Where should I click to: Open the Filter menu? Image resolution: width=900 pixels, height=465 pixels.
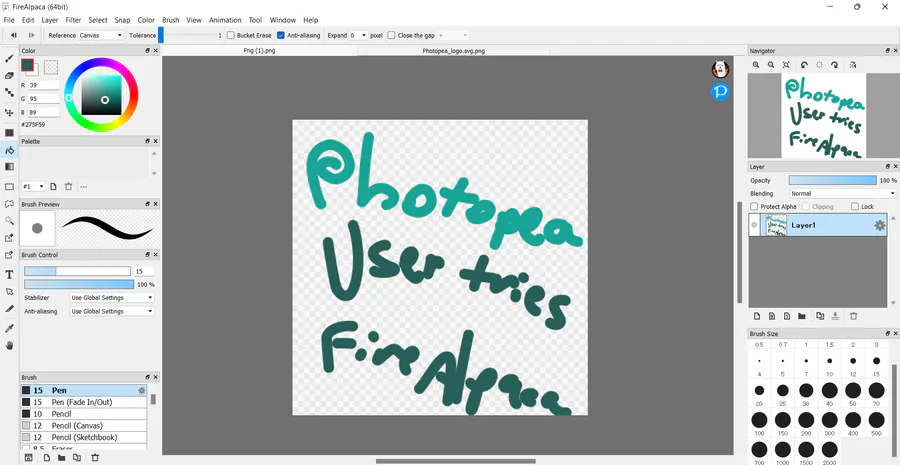click(73, 20)
